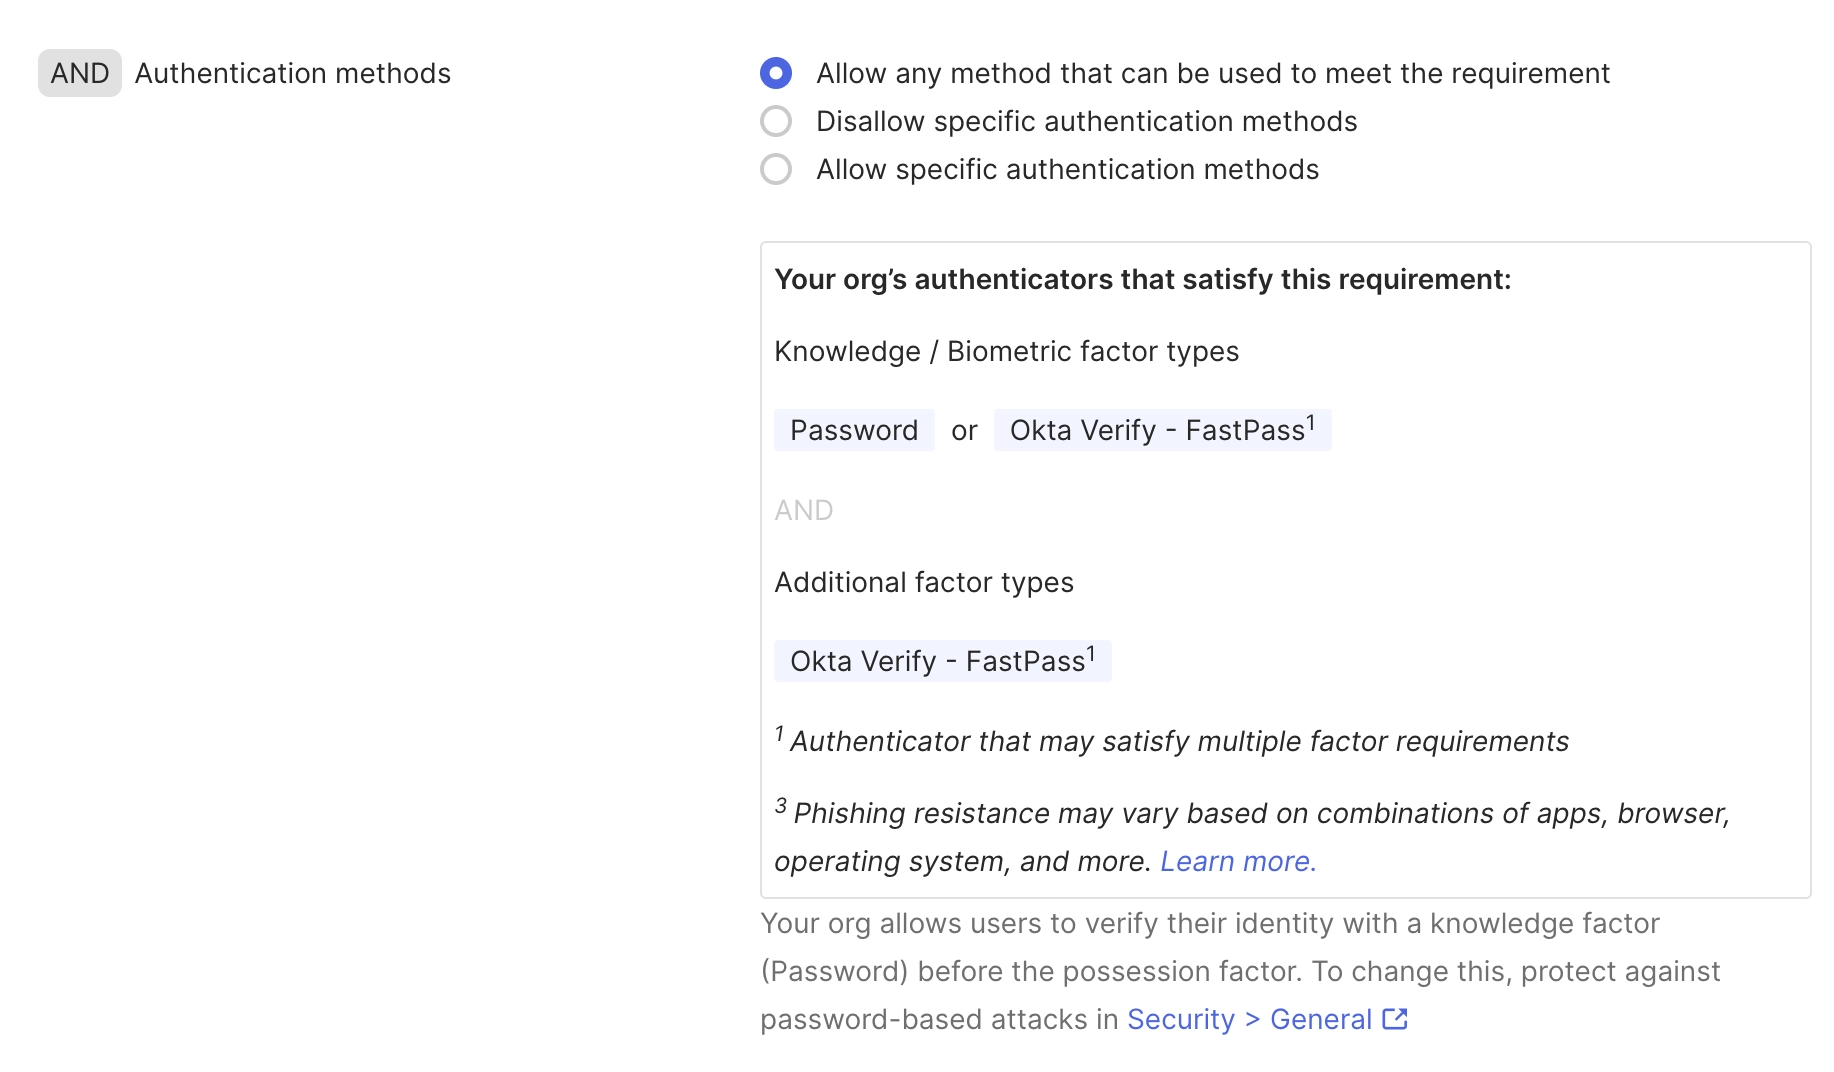Click the Password factor chip
The image size is (1834, 1072).
[854, 430]
